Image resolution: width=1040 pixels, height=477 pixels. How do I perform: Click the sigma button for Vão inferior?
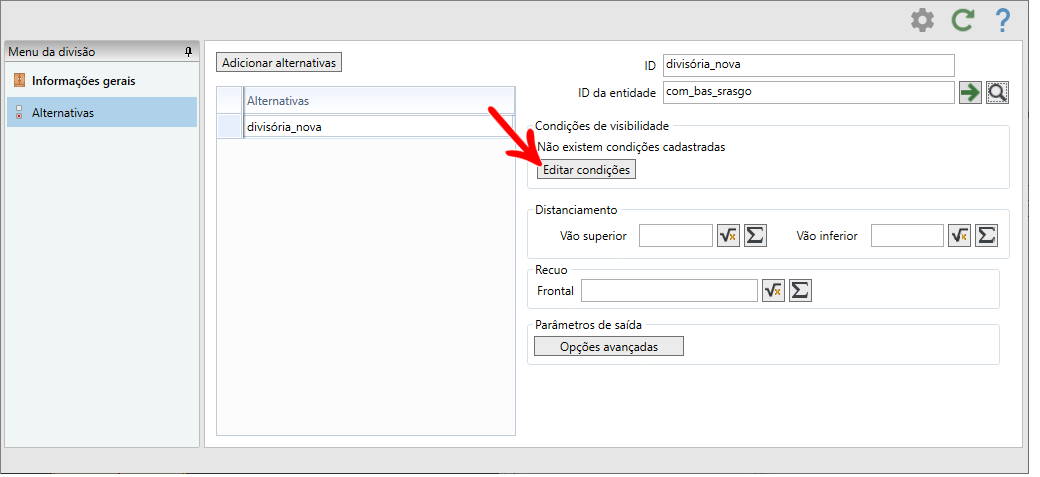click(x=986, y=236)
